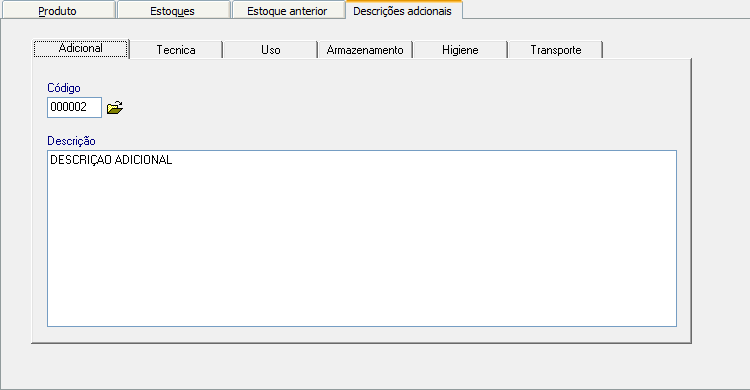
Task: Select the Descrições adcionais tab
Action: tap(403, 10)
